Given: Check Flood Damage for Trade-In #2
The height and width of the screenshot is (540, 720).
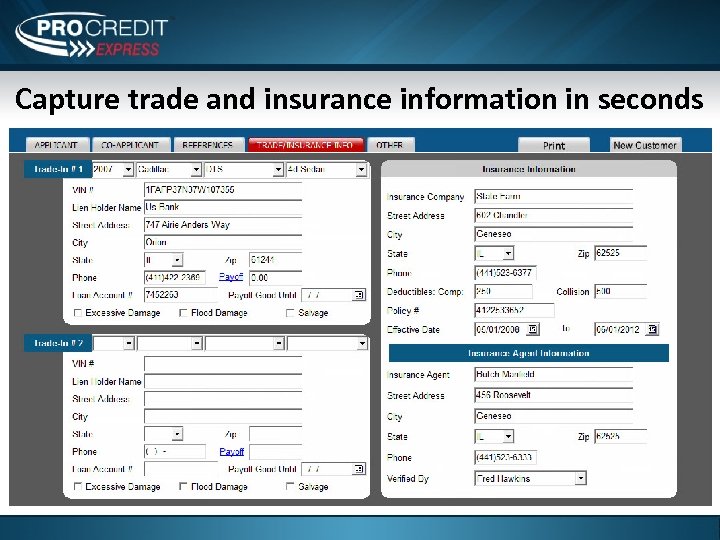Looking at the screenshot, I should (183, 486).
